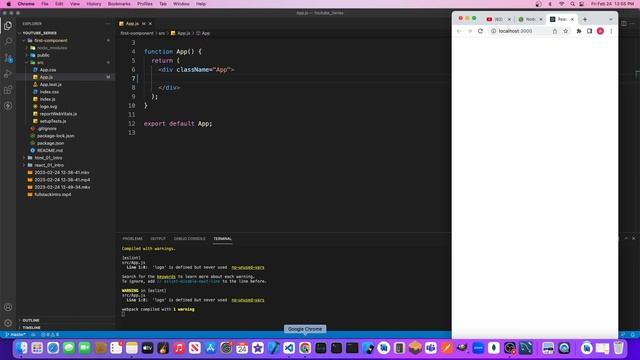Click src breadcrumb above the editor
Viewport: 640px width, 360px height.
(162, 33)
